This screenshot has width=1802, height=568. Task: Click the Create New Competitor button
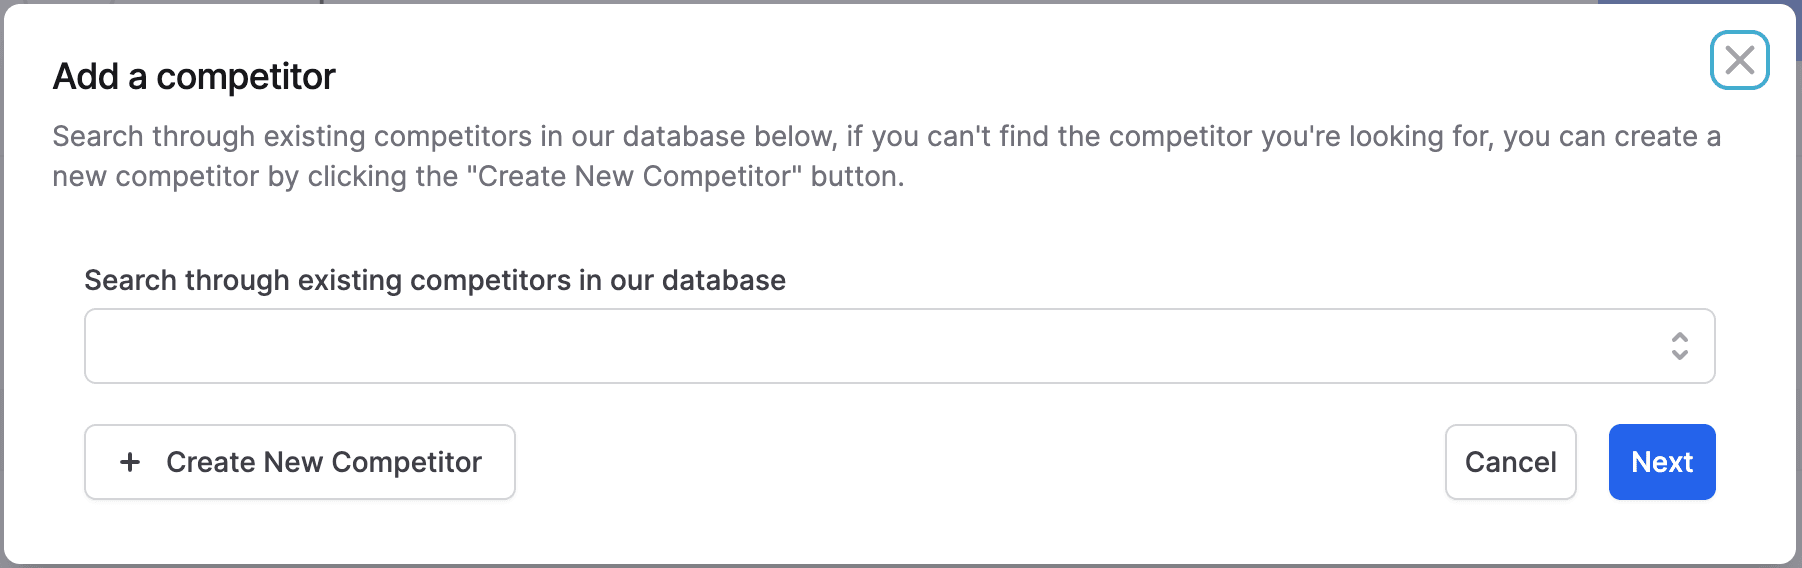point(300,462)
